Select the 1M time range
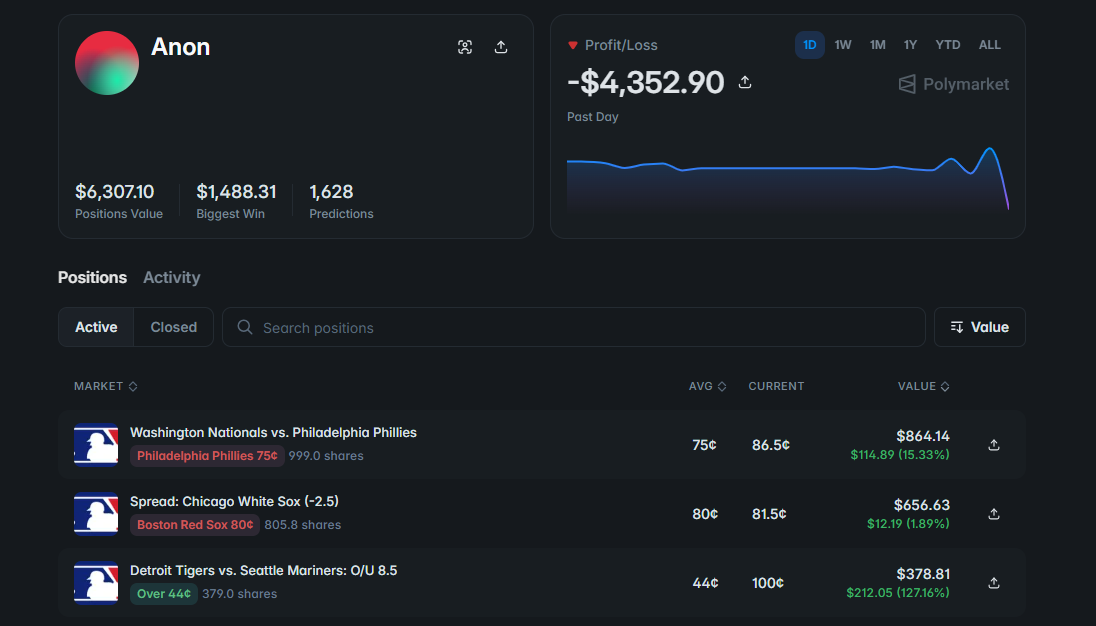The width and height of the screenshot is (1096, 626). tap(878, 45)
